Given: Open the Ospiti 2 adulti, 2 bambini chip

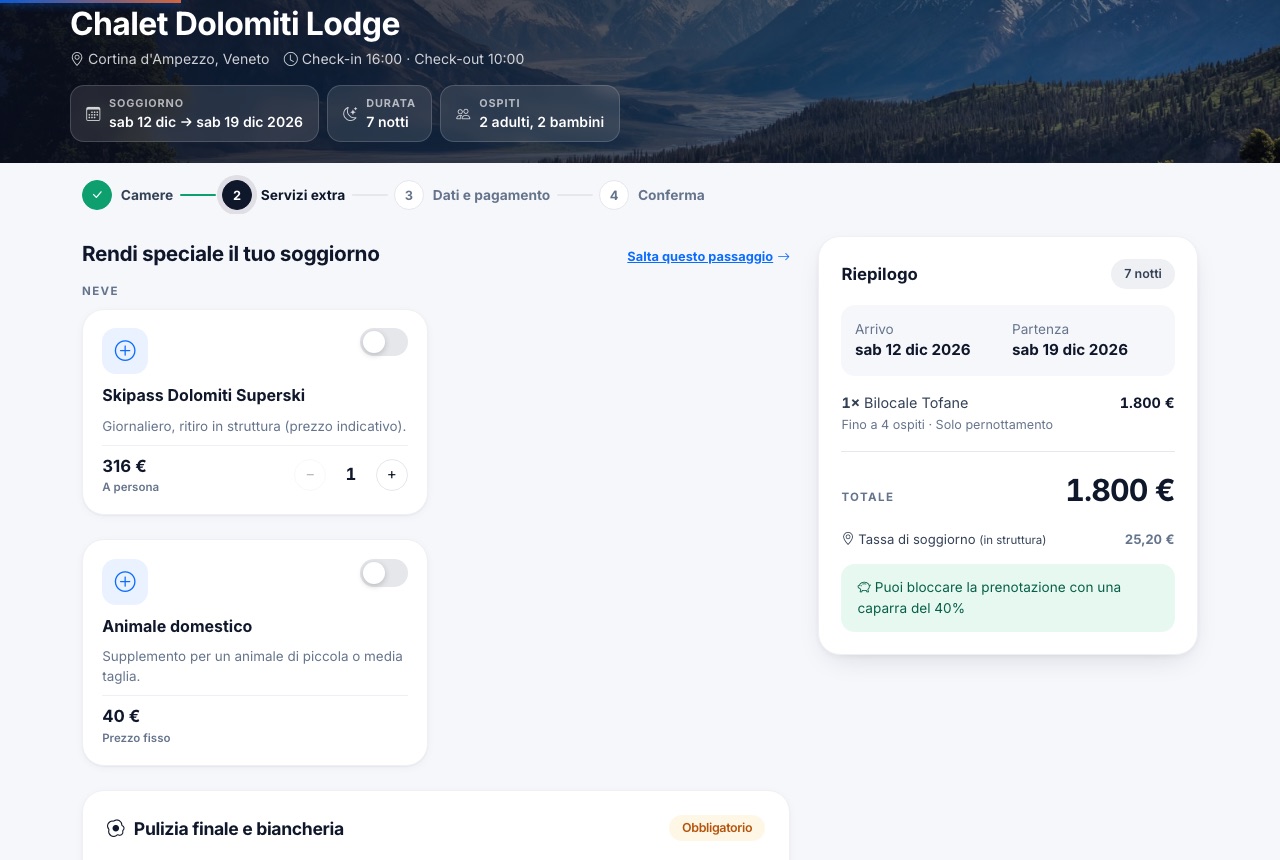Looking at the screenshot, I should coord(530,114).
